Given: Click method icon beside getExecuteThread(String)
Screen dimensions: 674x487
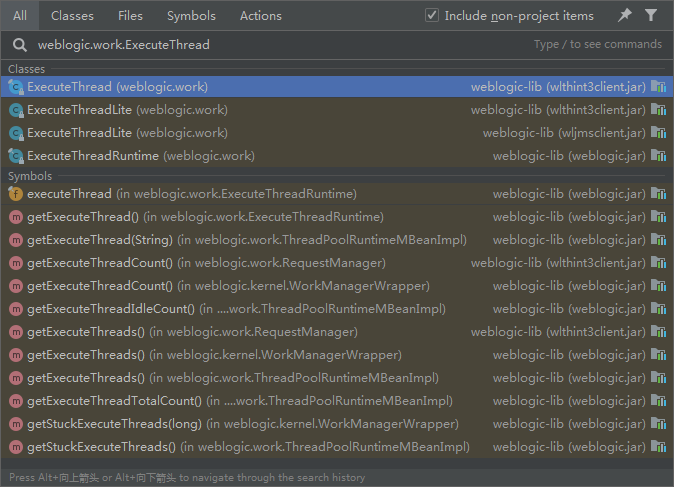Looking at the screenshot, I should [16, 240].
